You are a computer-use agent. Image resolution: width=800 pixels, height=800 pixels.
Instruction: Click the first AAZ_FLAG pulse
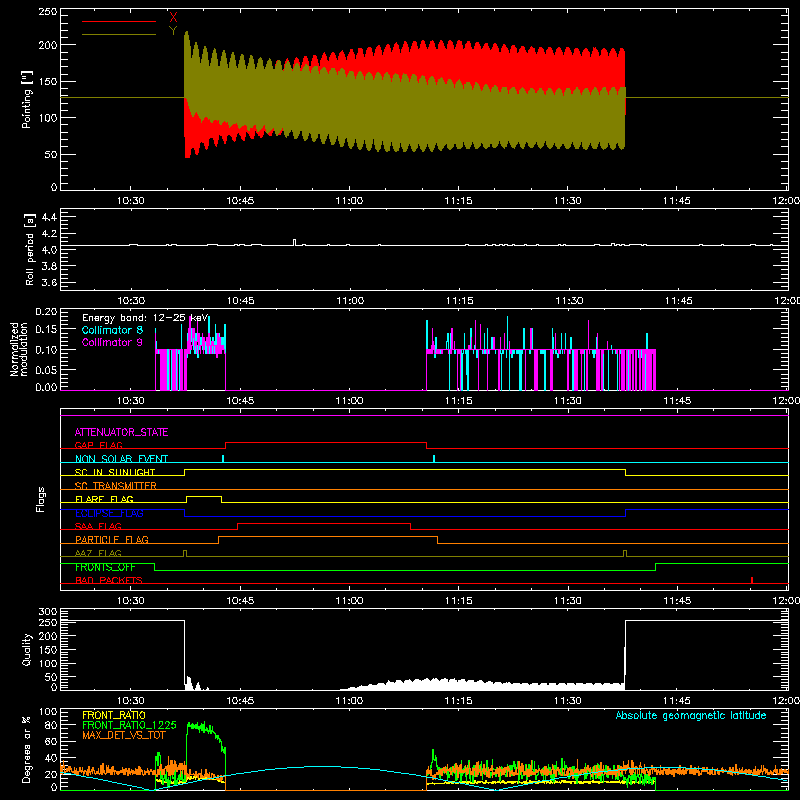[x=185, y=553]
